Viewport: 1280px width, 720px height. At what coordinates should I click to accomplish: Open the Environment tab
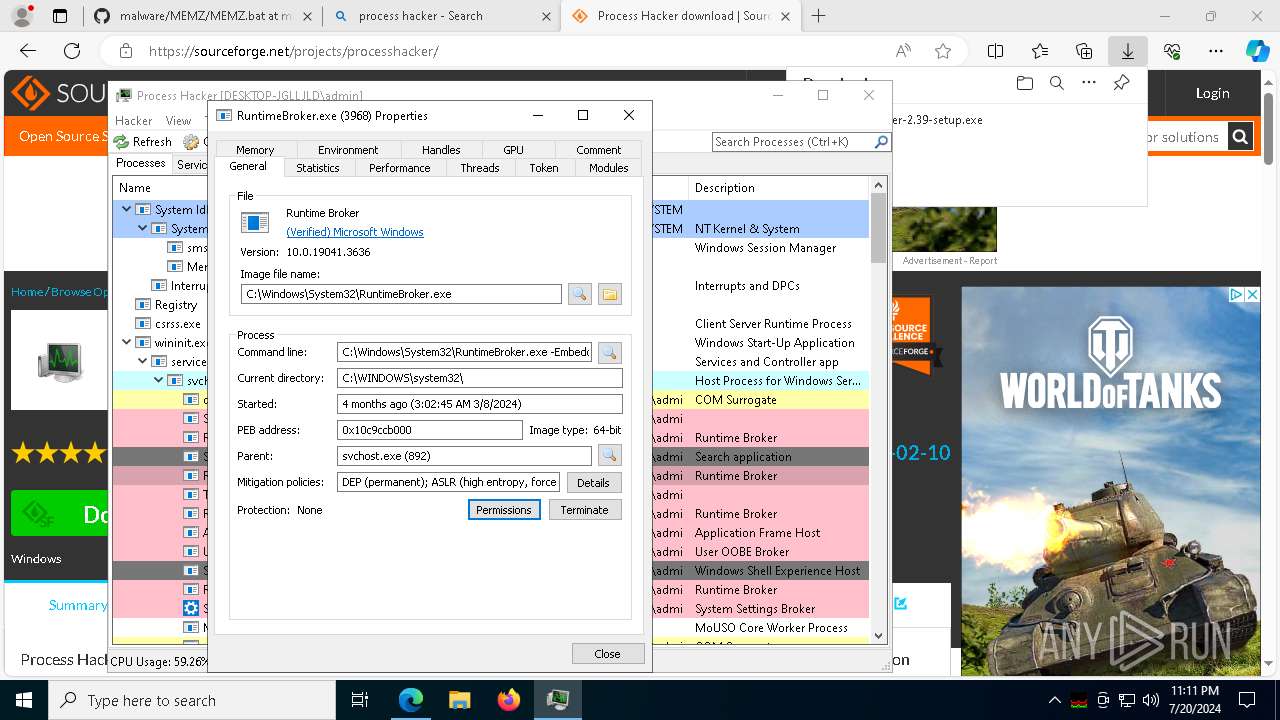[348, 150]
